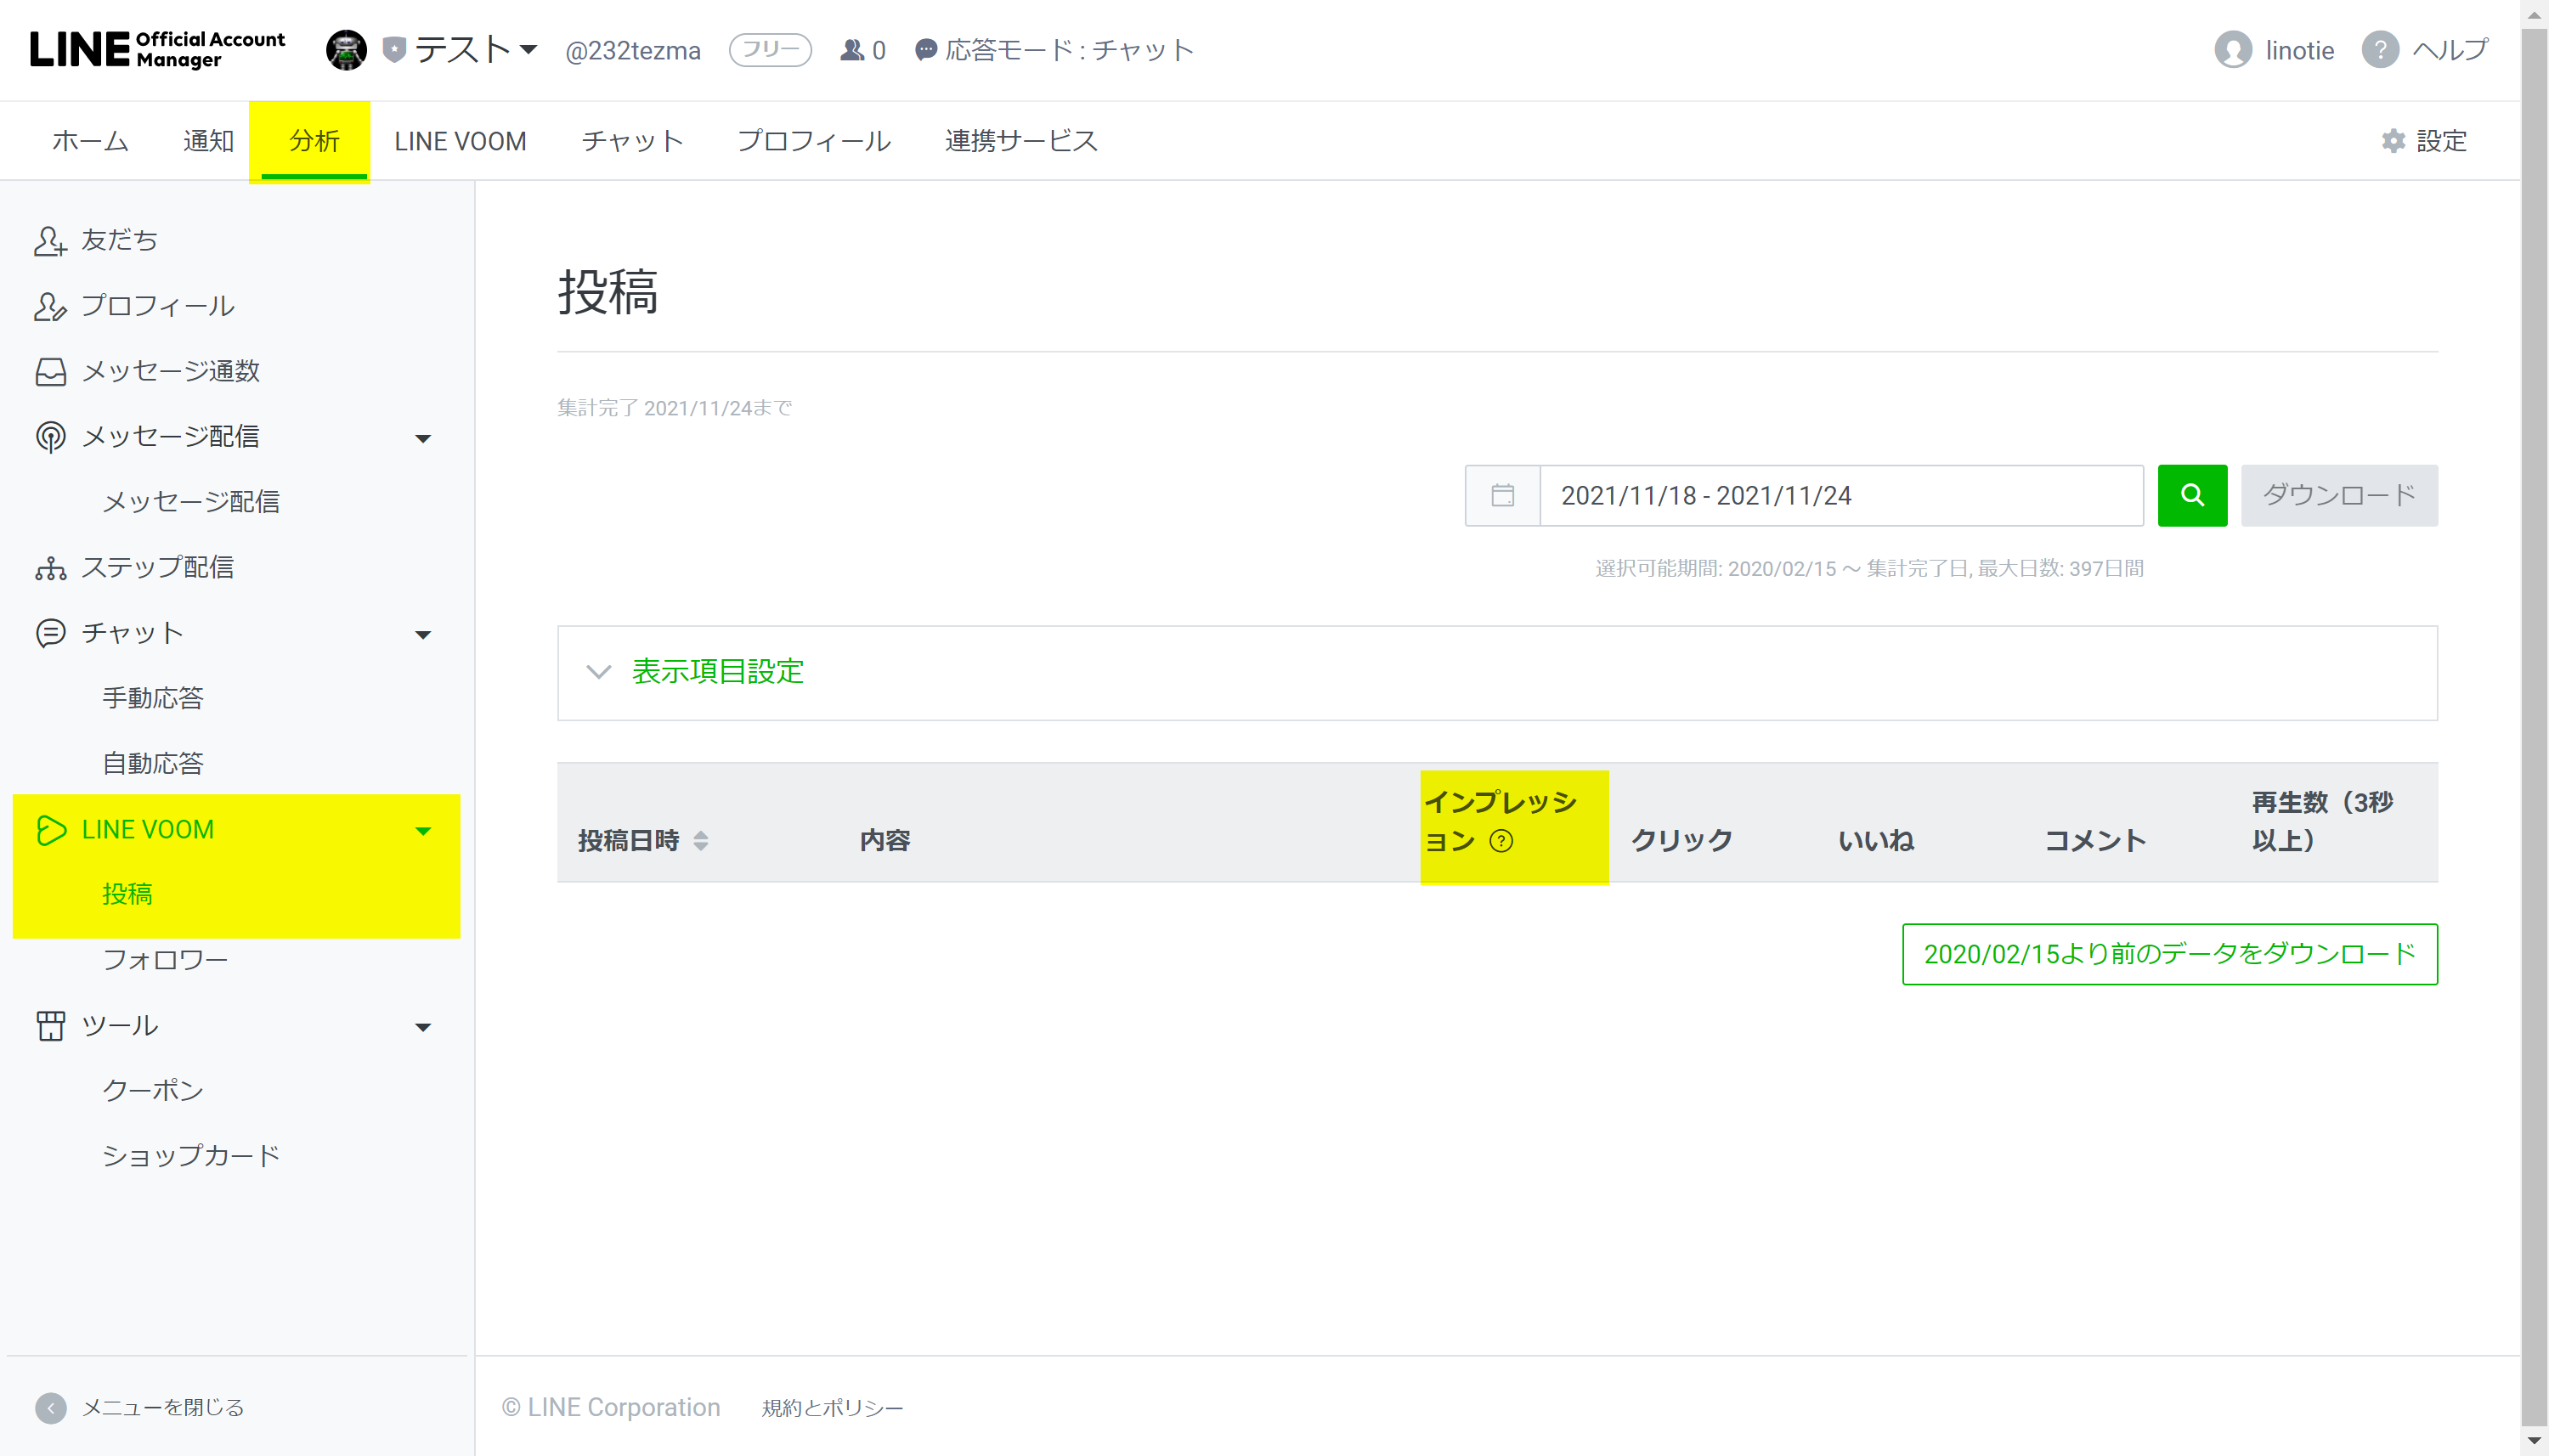Click the calendar icon in the date field
This screenshot has height=1456, width=2549.
coord(1501,495)
